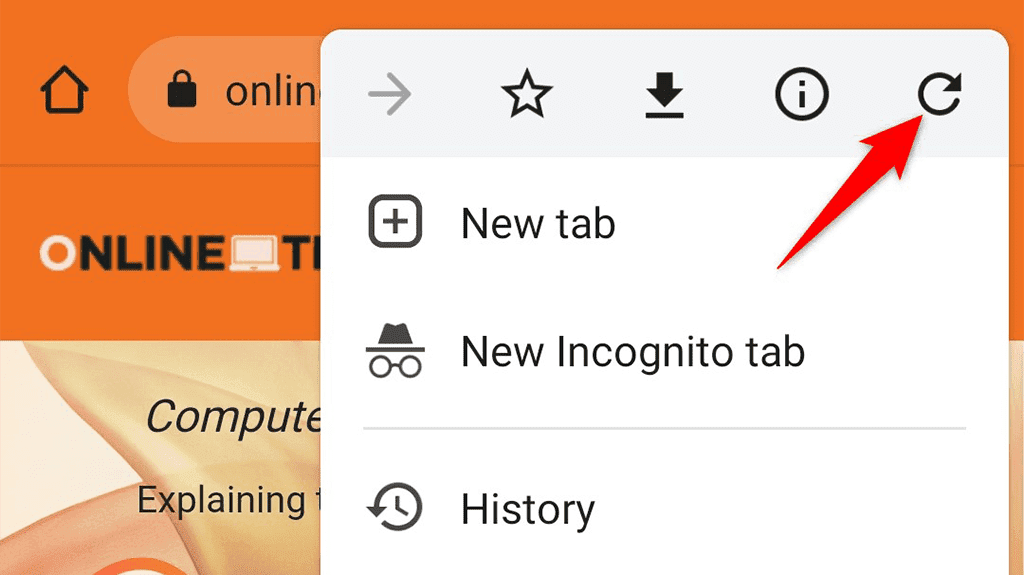Screen dimensions: 1024x575
Task: Click the italic "Compute" heading text
Action: (233, 416)
